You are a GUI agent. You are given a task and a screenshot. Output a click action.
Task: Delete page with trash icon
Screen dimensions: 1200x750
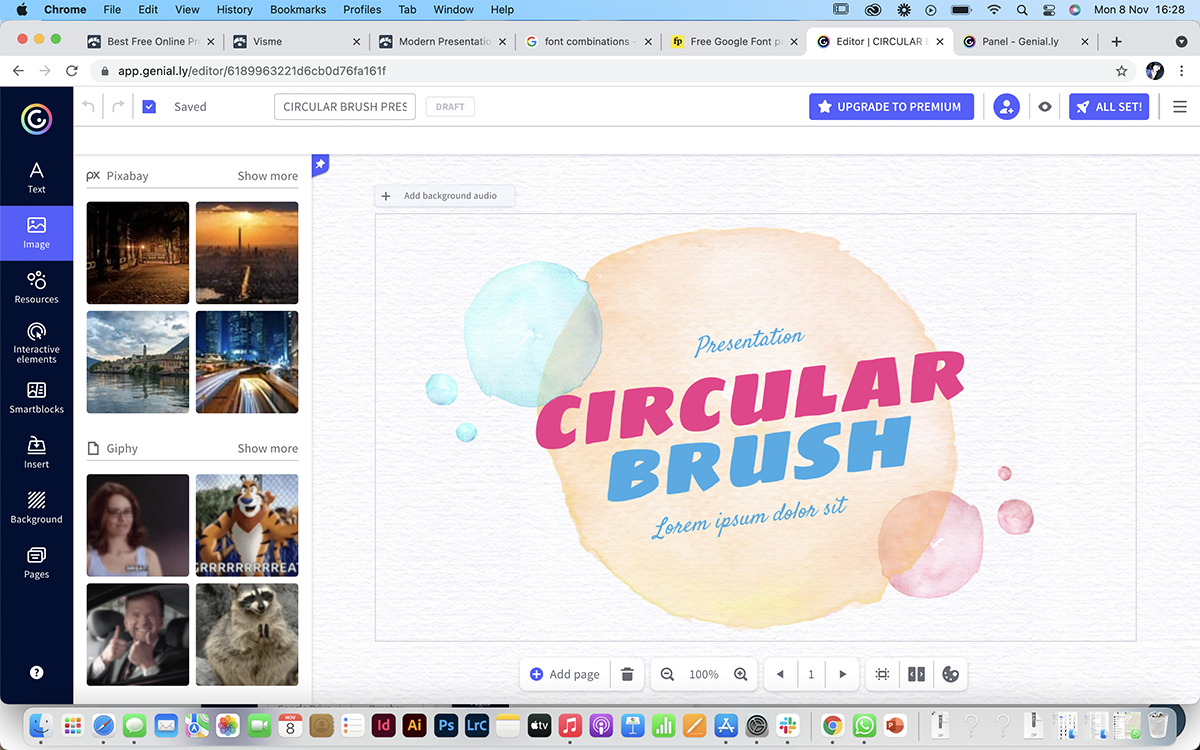tap(627, 674)
